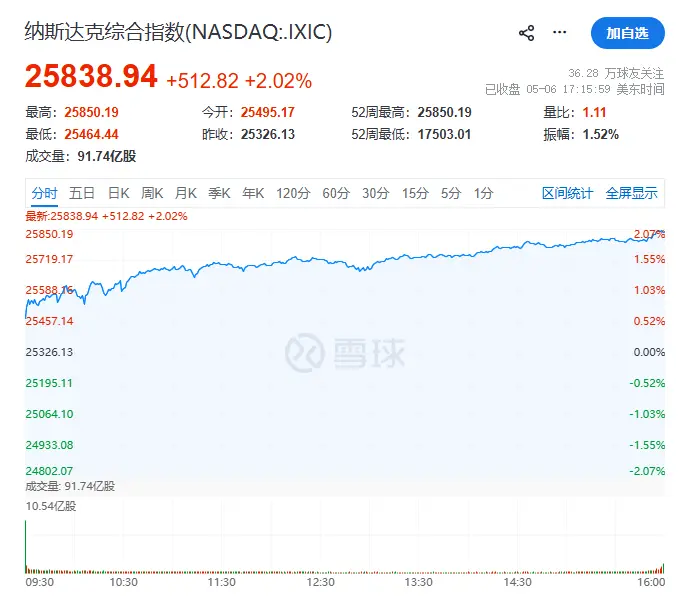The height and width of the screenshot is (604, 682).
Task: Click the 25719.17 price axis label
Action: (x=49, y=259)
